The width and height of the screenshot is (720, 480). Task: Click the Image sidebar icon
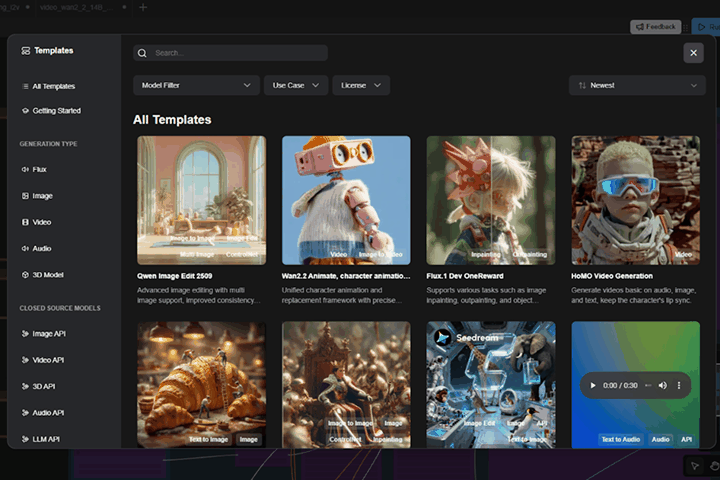[x=25, y=196]
